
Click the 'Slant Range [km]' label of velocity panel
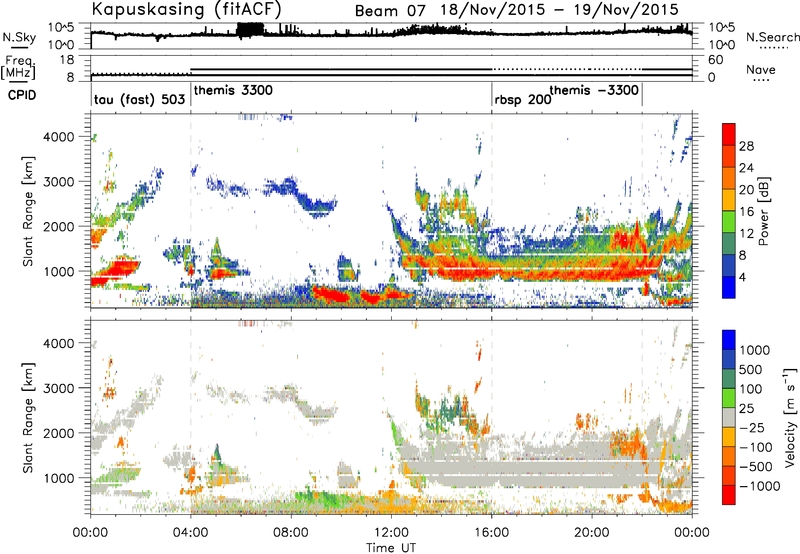pos(28,418)
